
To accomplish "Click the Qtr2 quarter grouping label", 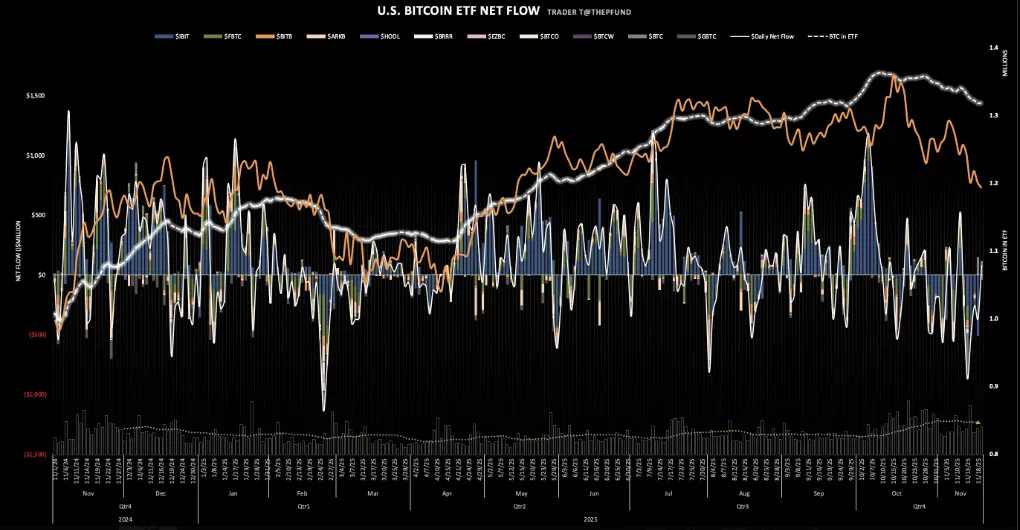I will click(519, 507).
